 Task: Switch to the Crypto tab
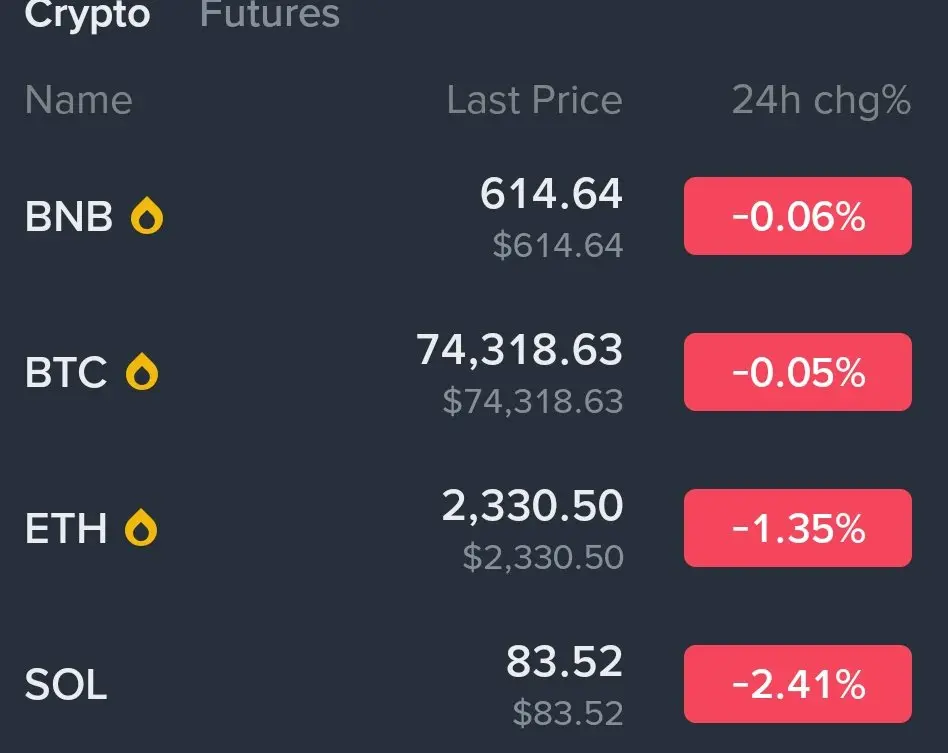pyautogui.click(x=87, y=14)
